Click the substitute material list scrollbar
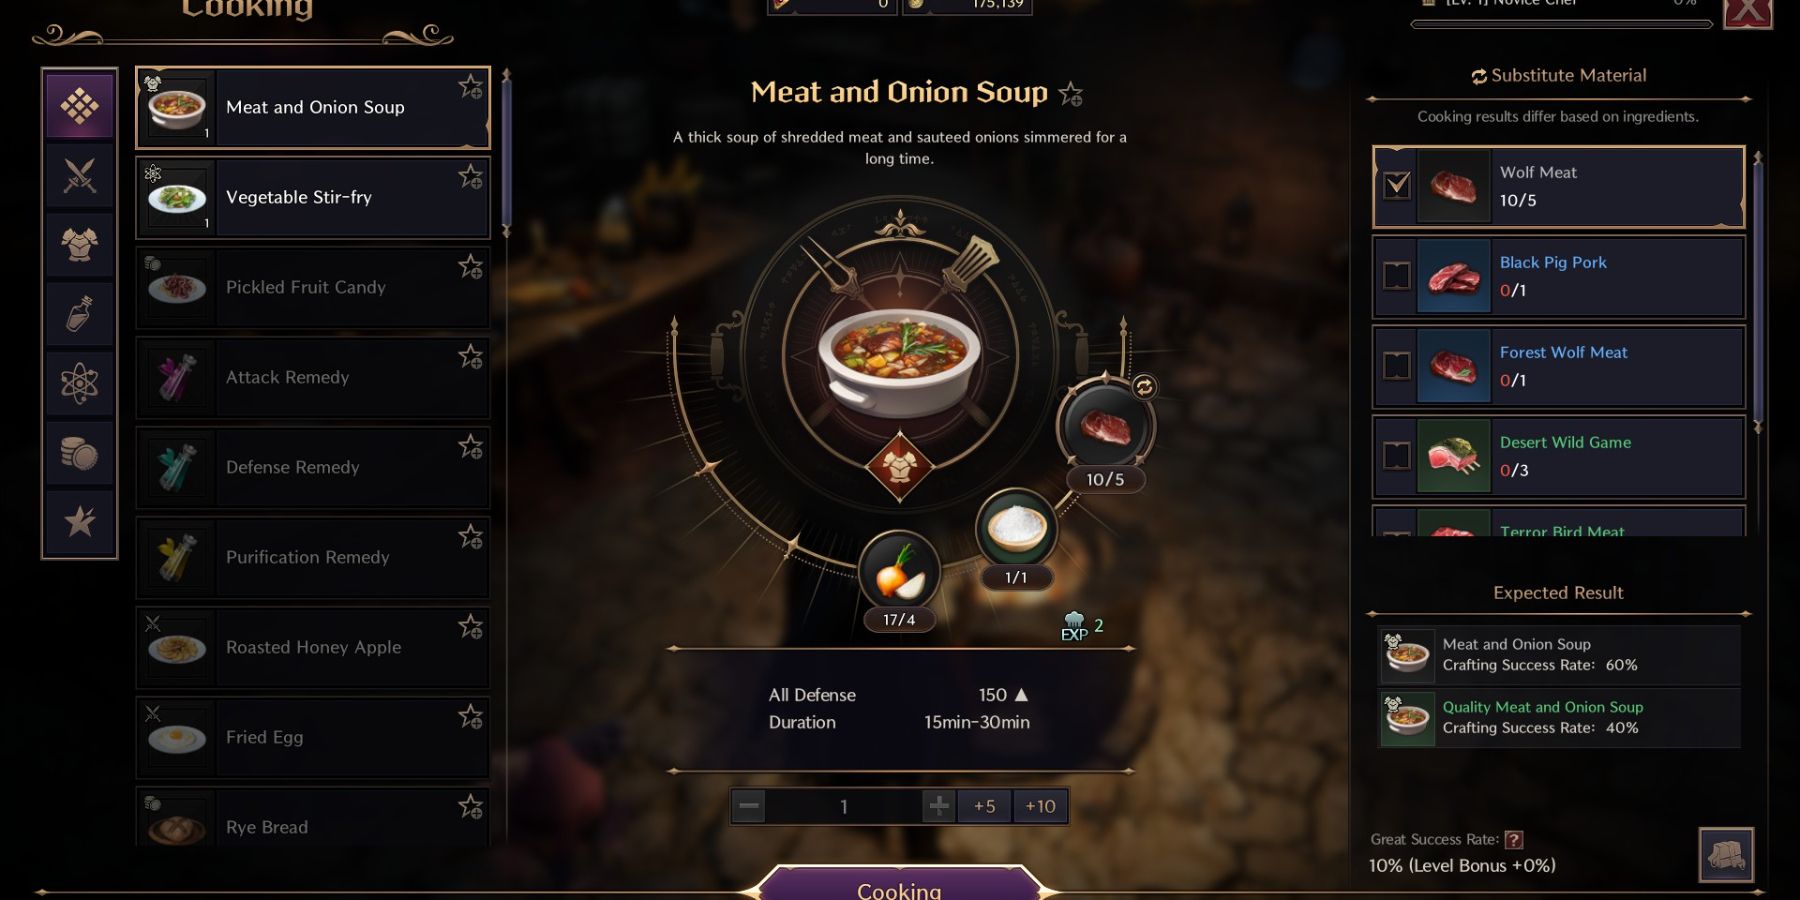1800x900 pixels. coord(1757,292)
